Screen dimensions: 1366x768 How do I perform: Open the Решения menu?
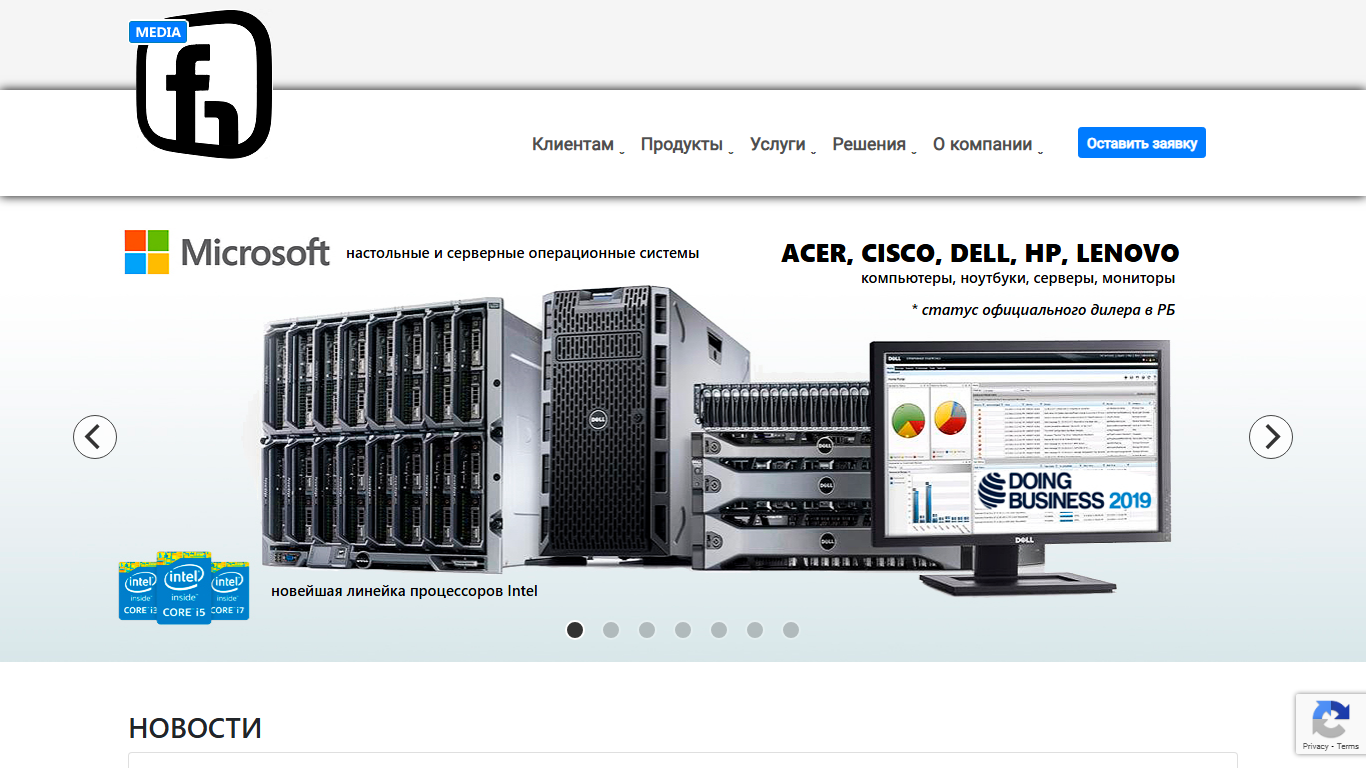coord(873,145)
